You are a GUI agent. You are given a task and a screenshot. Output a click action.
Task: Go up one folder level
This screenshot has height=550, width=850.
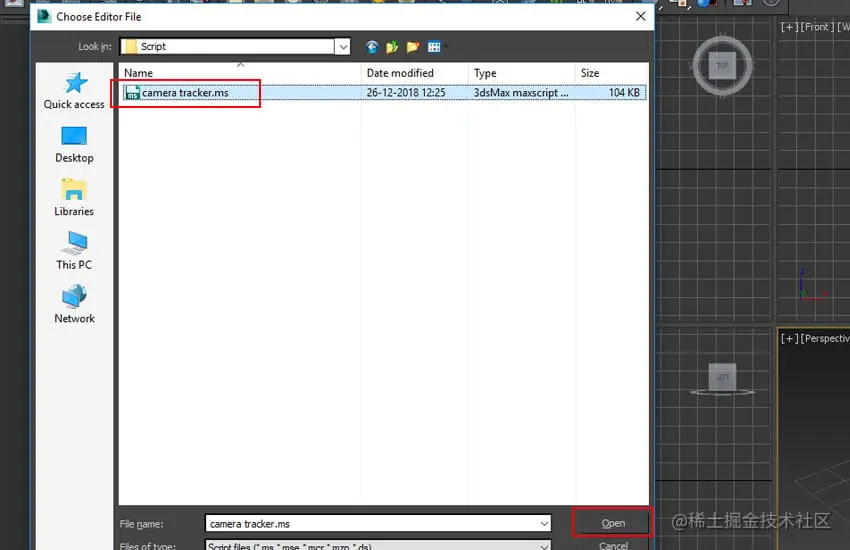[392, 47]
